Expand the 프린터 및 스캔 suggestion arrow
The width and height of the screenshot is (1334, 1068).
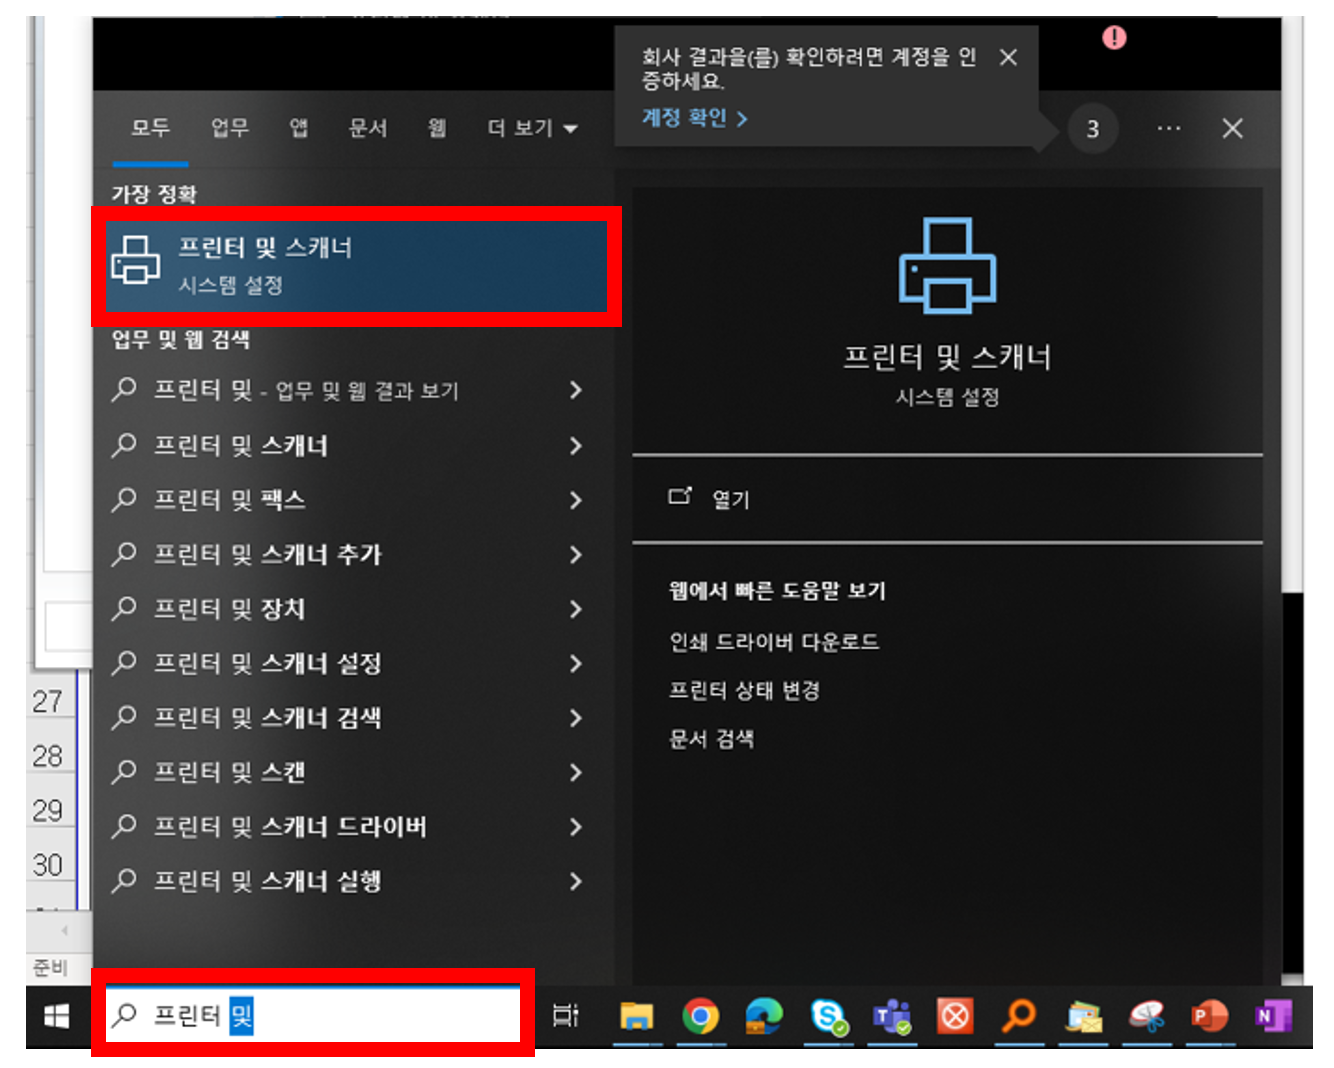576,772
